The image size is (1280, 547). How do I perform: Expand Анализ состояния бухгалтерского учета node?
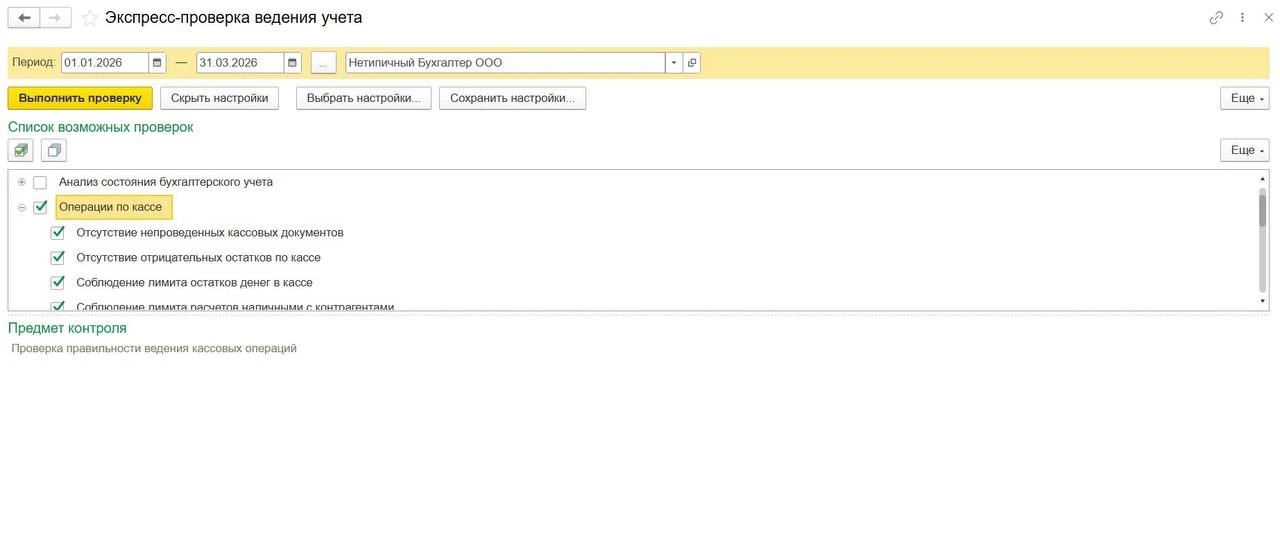(x=22, y=182)
